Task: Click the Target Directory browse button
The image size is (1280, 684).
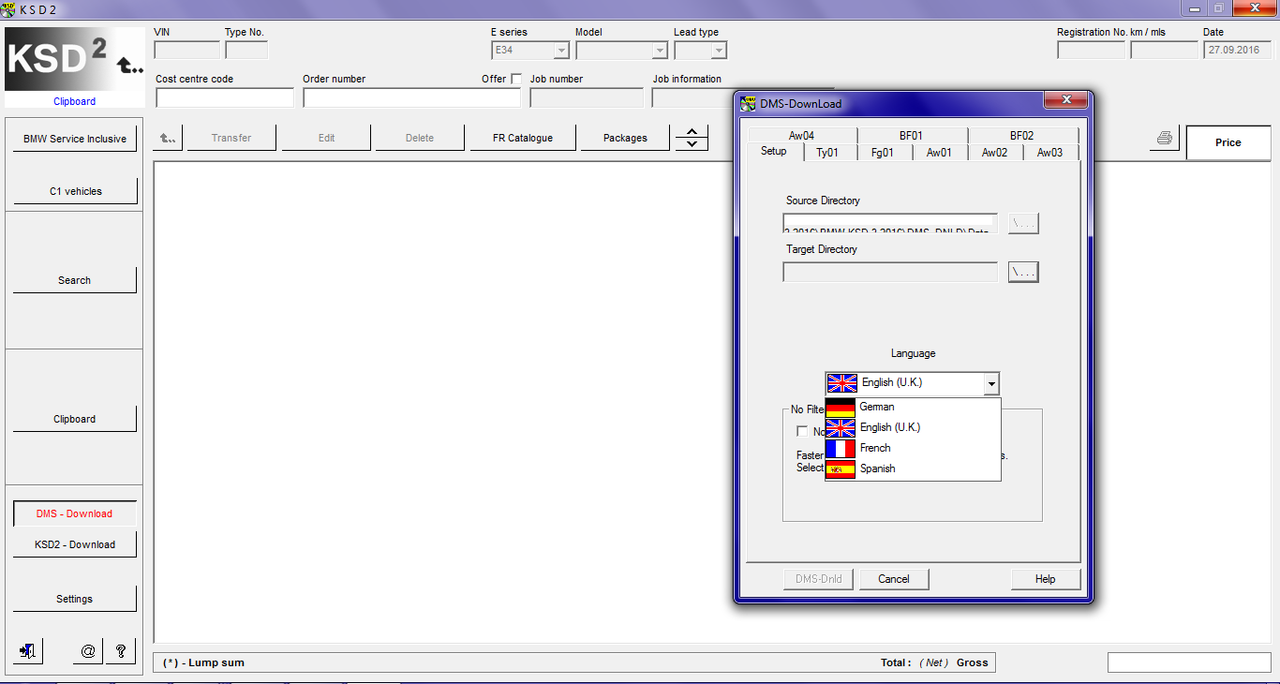Action: (x=1023, y=272)
